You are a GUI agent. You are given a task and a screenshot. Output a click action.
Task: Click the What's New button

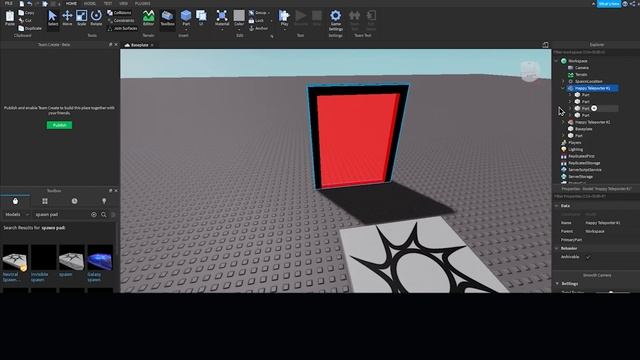pos(609,4)
